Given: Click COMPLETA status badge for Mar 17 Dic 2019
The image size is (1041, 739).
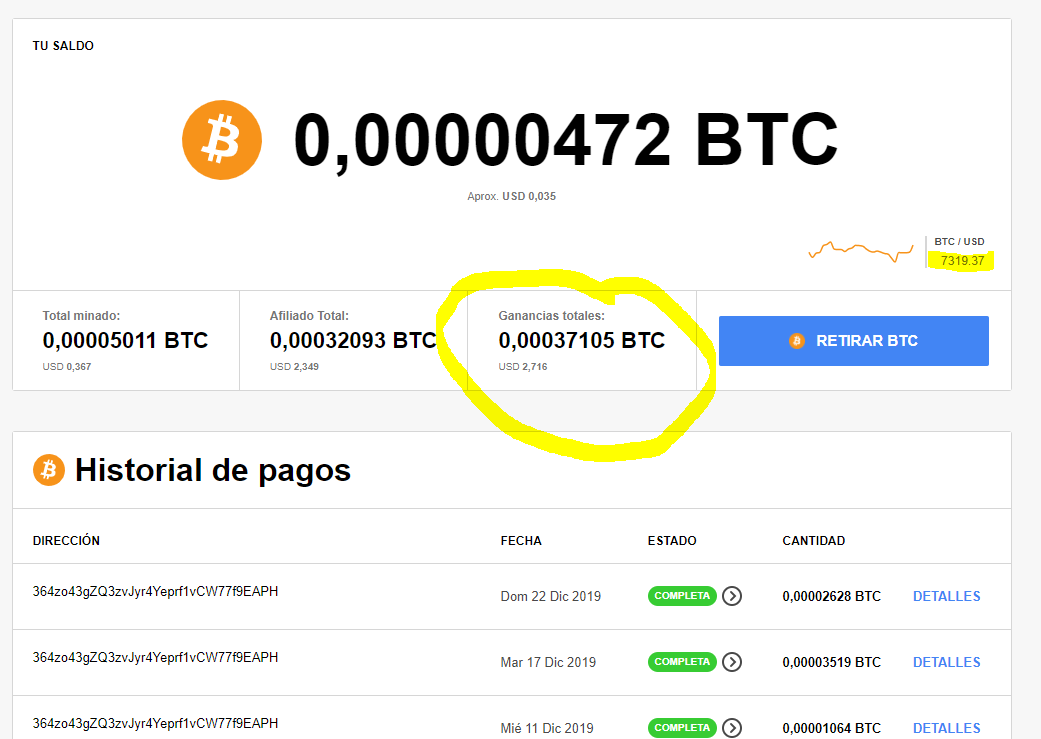Looking at the screenshot, I should tap(682, 661).
